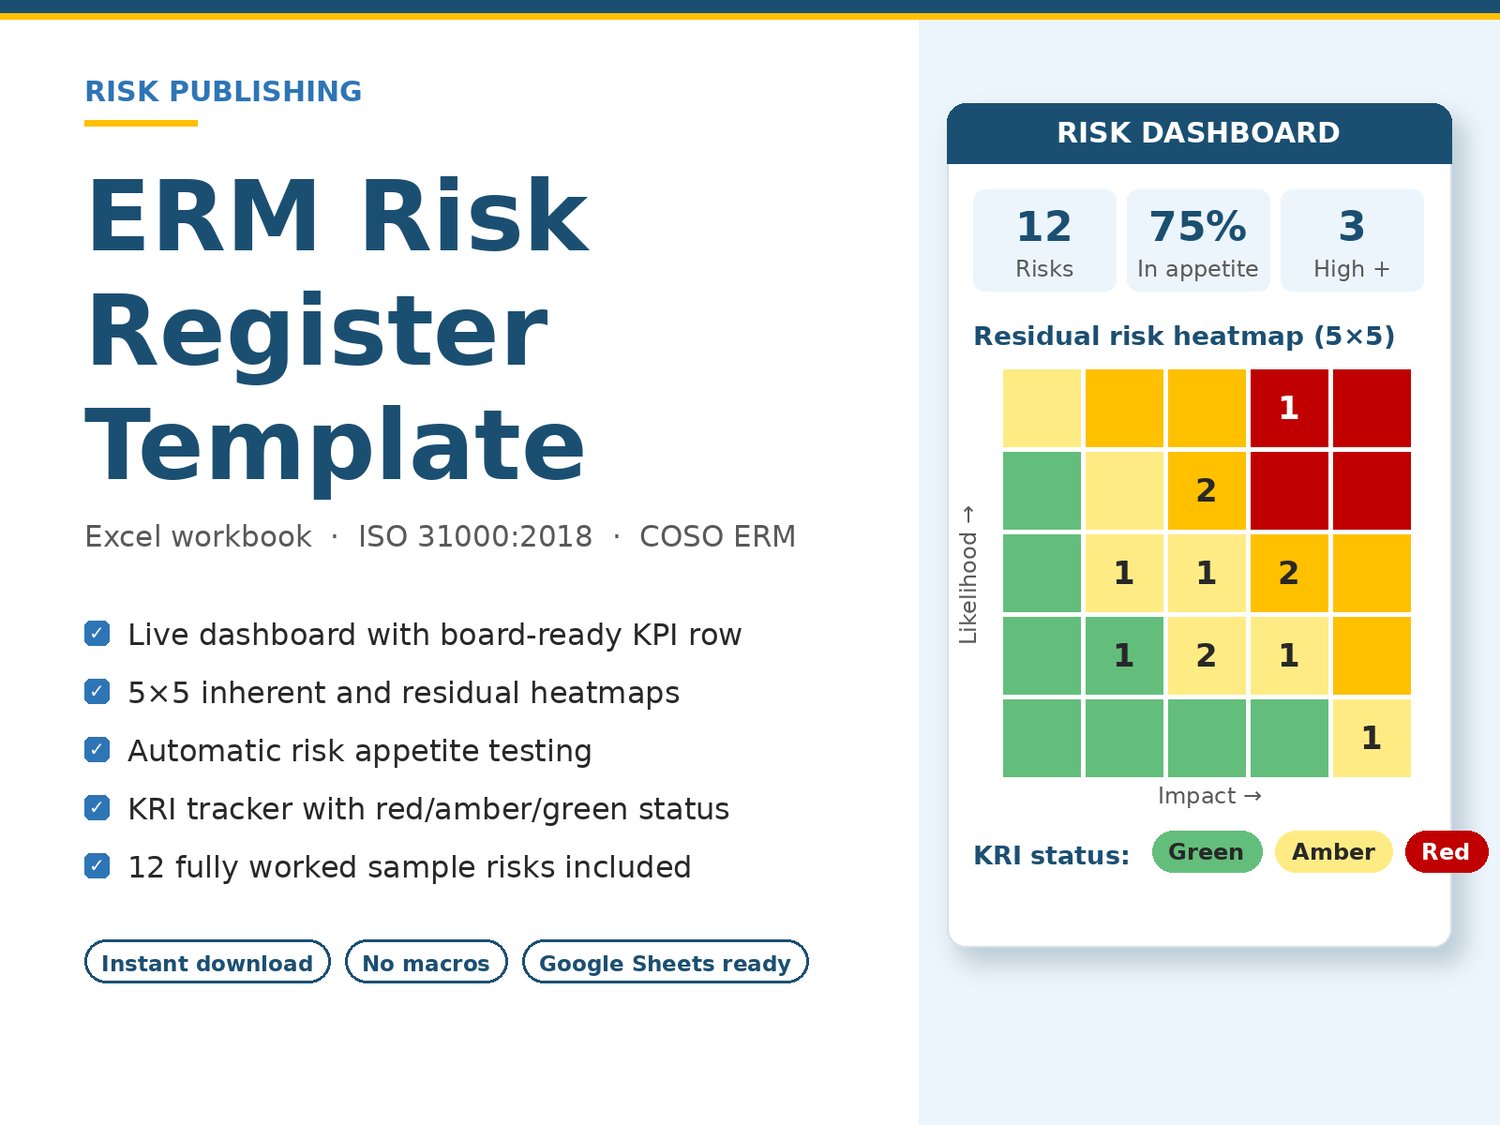Click the COSO ERM text

click(x=718, y=537)
